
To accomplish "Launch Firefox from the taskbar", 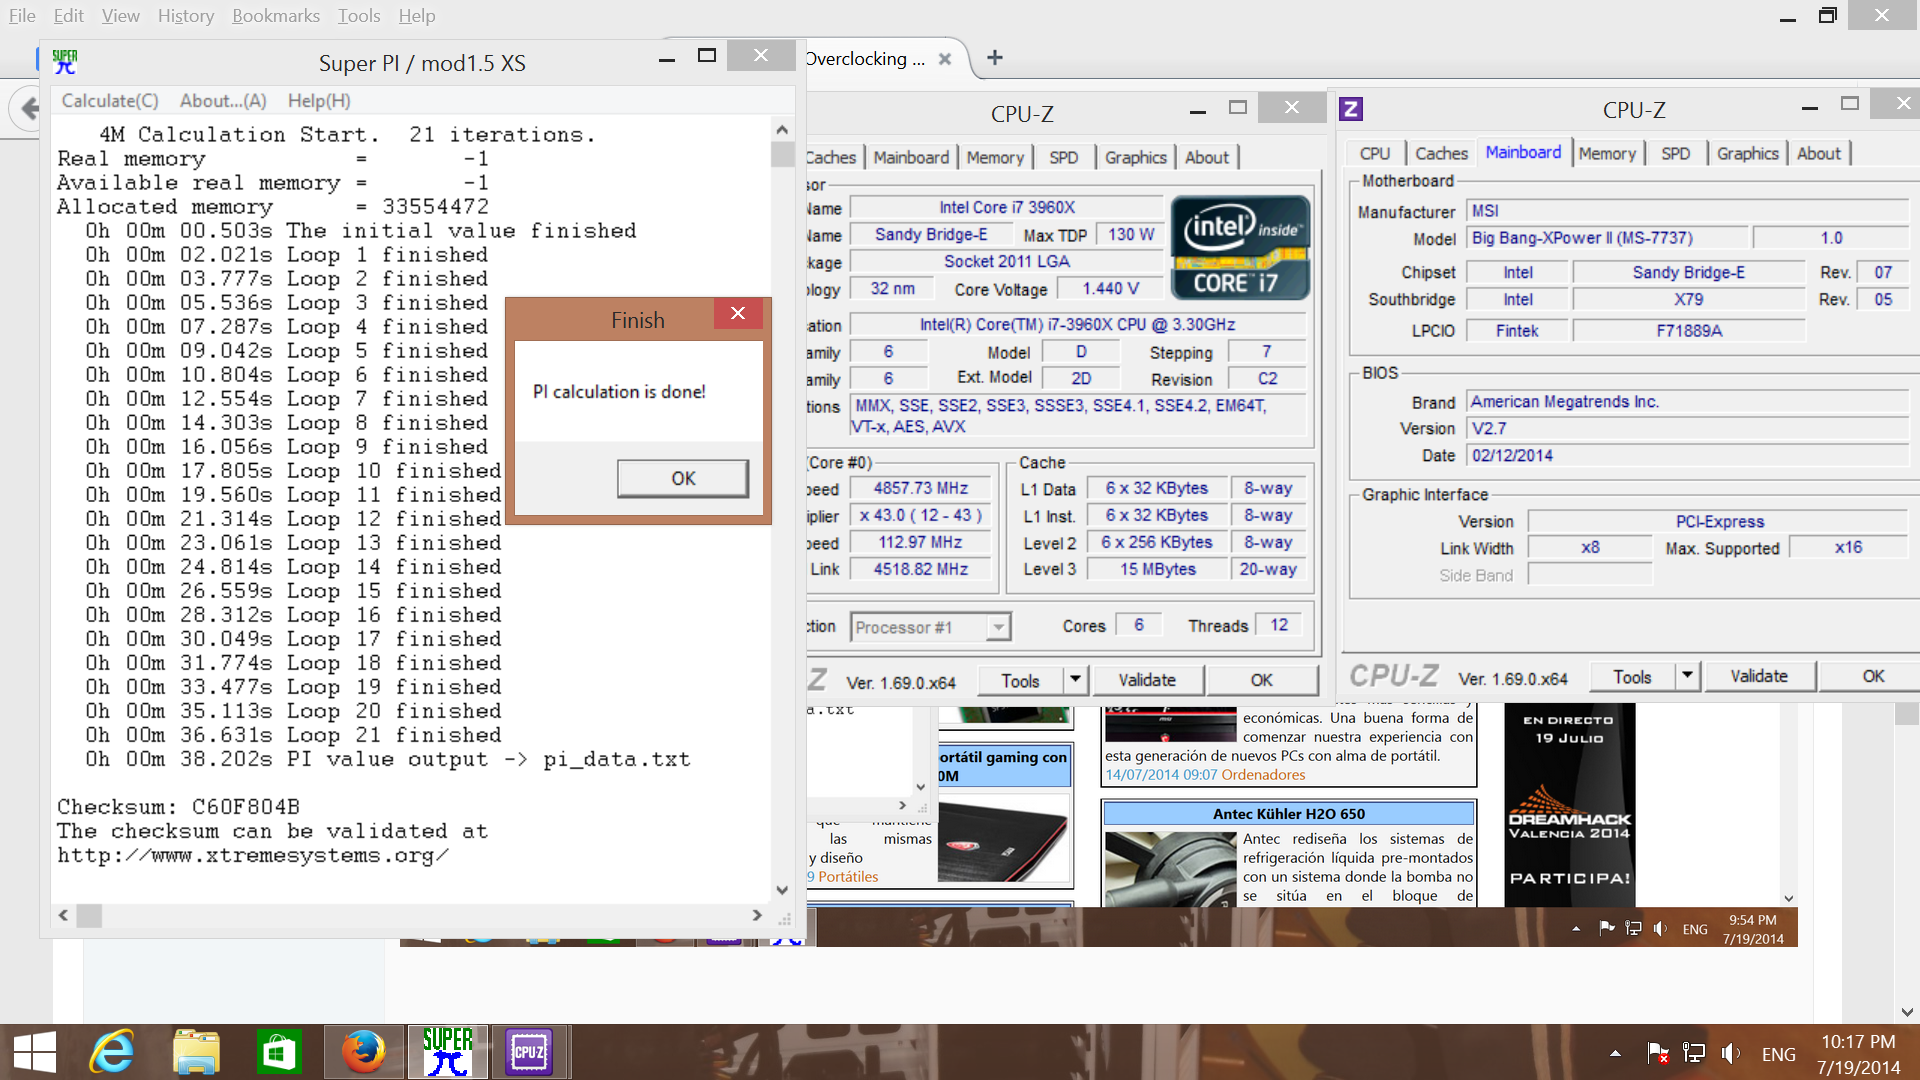I will pos(363,1052).
